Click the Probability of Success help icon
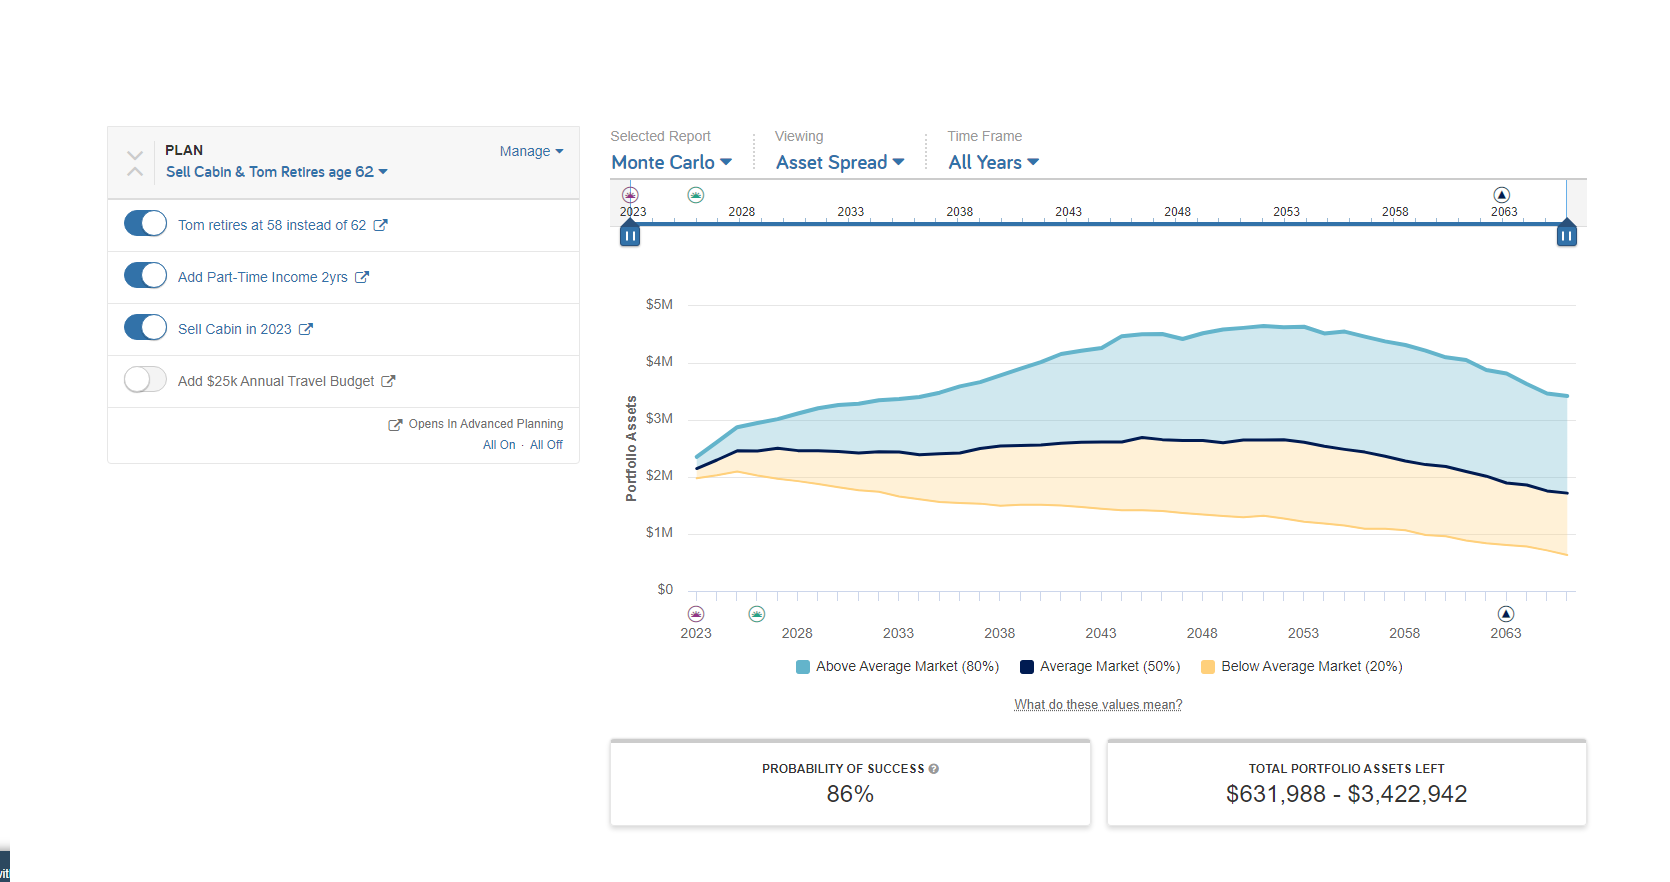Image resolution: width=1670 pixels, height=882 pixels. pos(934,769)
